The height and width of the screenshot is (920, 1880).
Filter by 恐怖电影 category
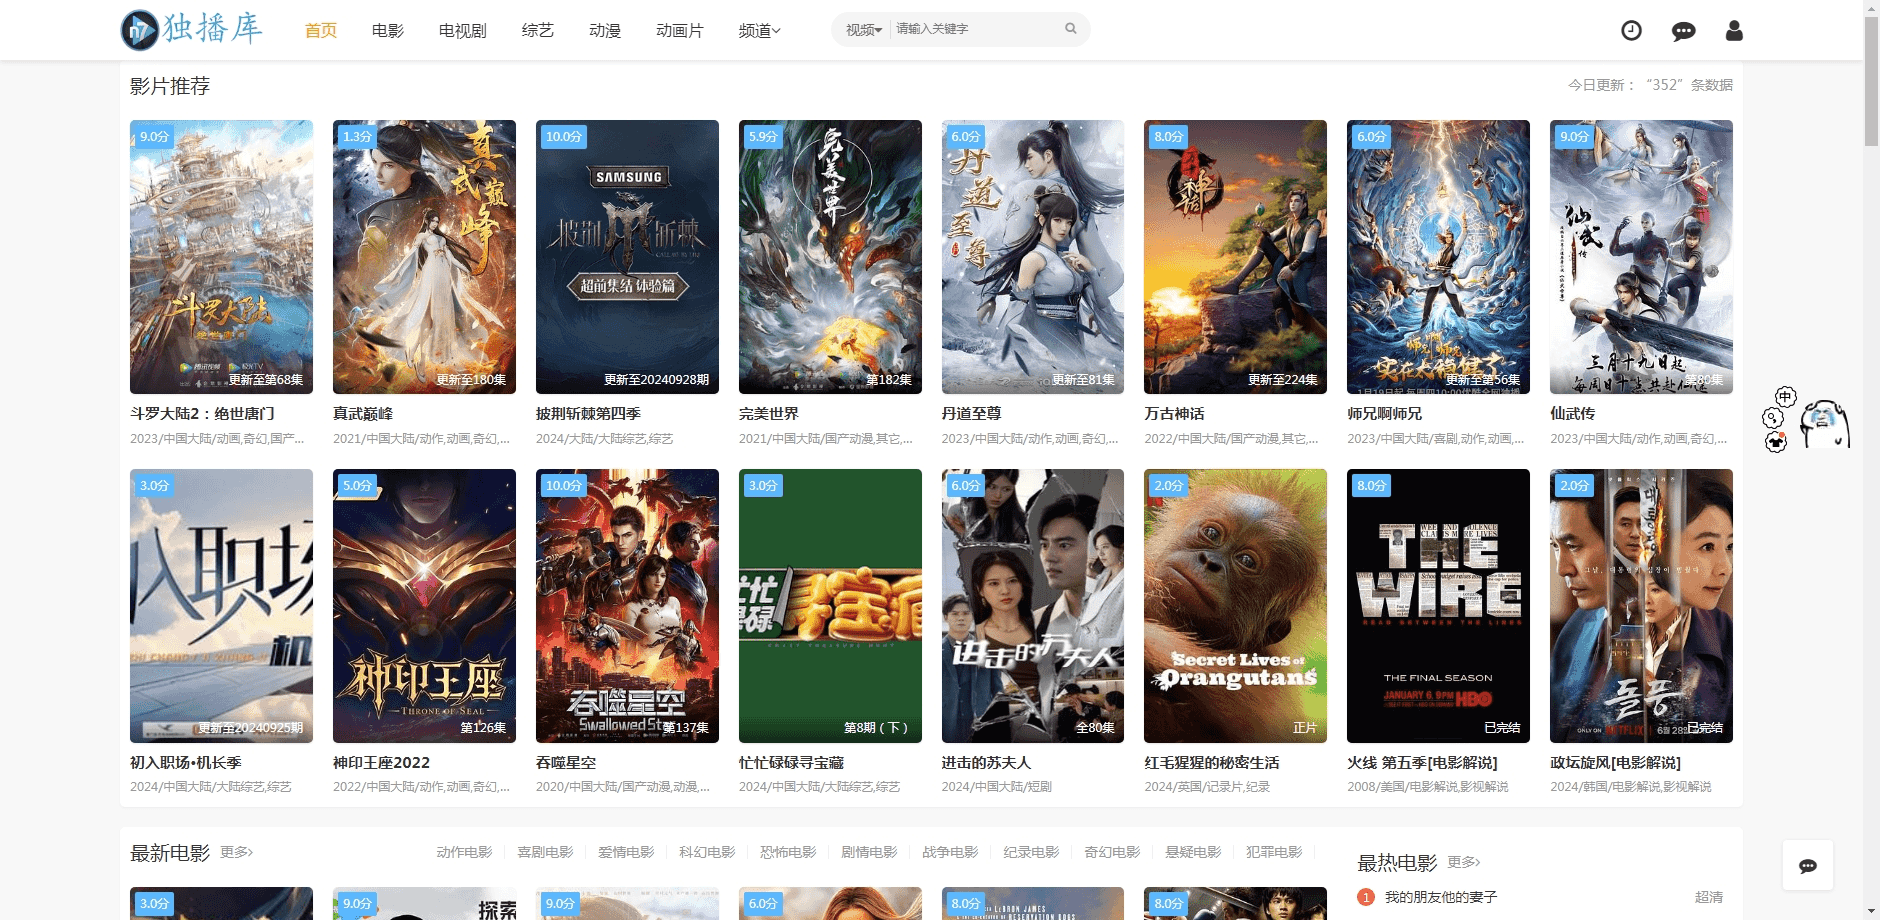pos(788,852)
